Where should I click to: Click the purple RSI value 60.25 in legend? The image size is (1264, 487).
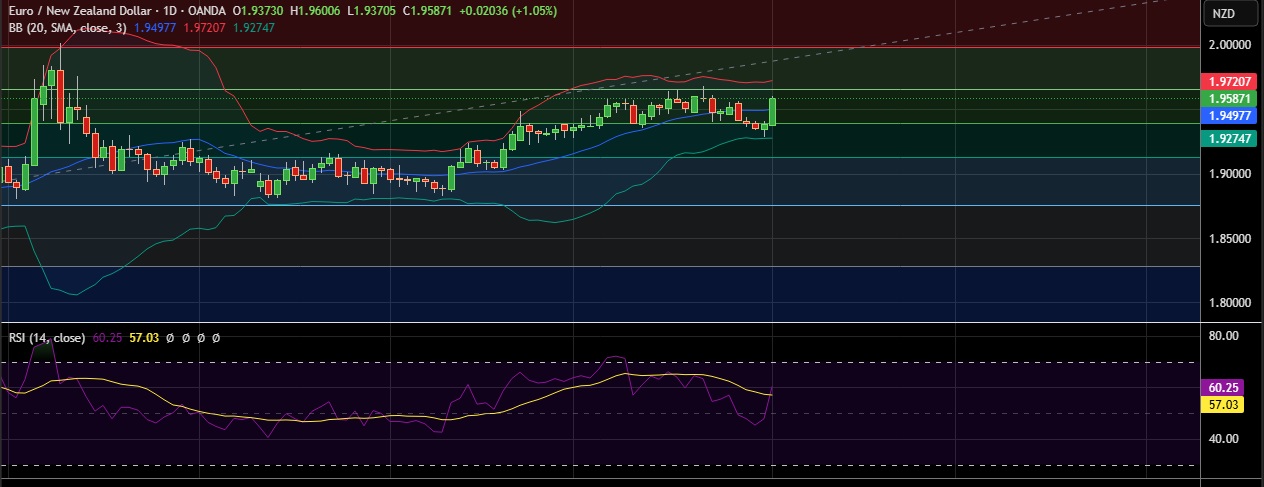pos(107,338)
